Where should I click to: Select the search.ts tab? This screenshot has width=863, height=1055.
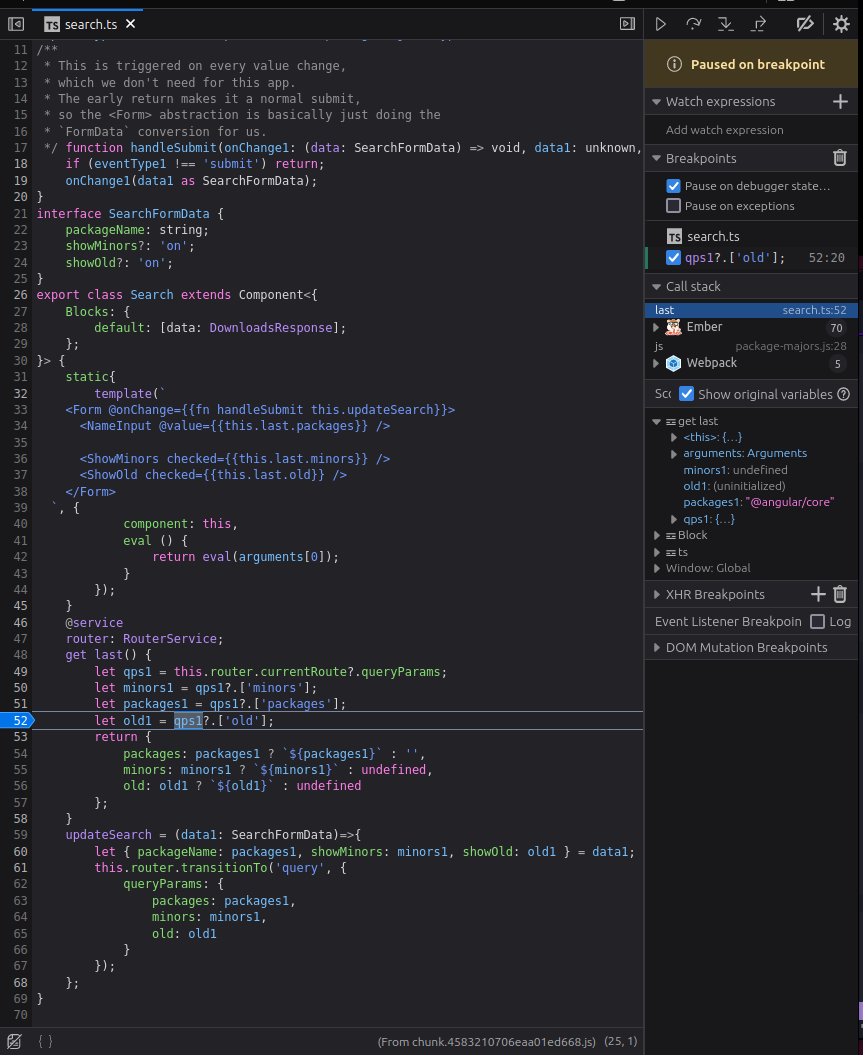tap(90, 23)
